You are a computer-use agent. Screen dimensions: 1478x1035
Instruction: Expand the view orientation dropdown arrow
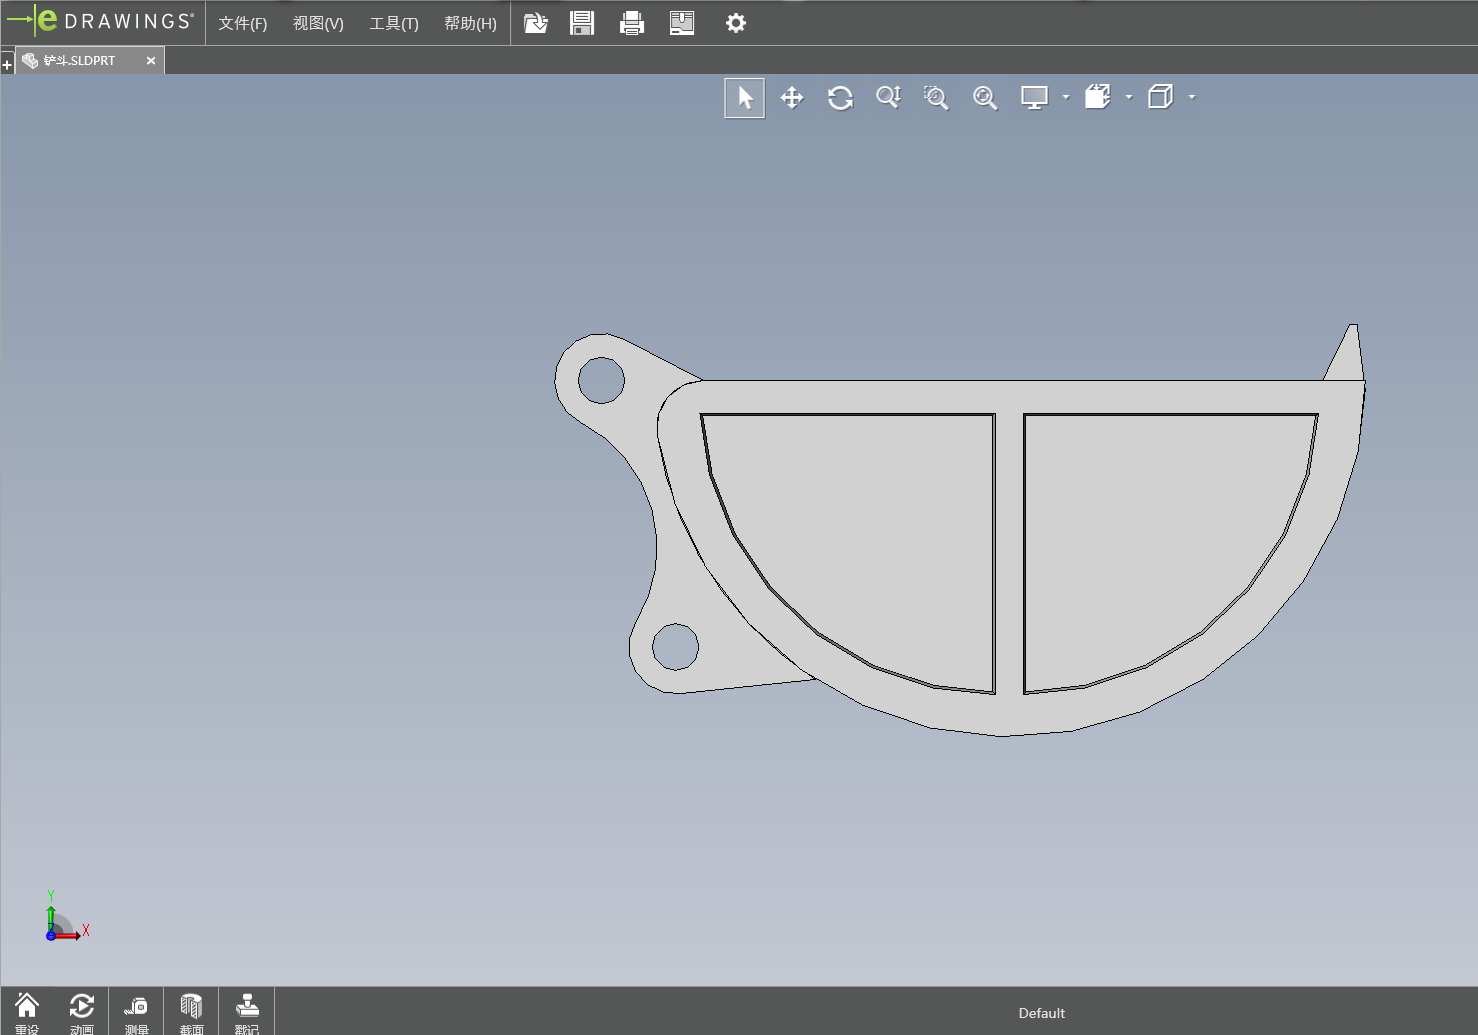coord(1129,98)
